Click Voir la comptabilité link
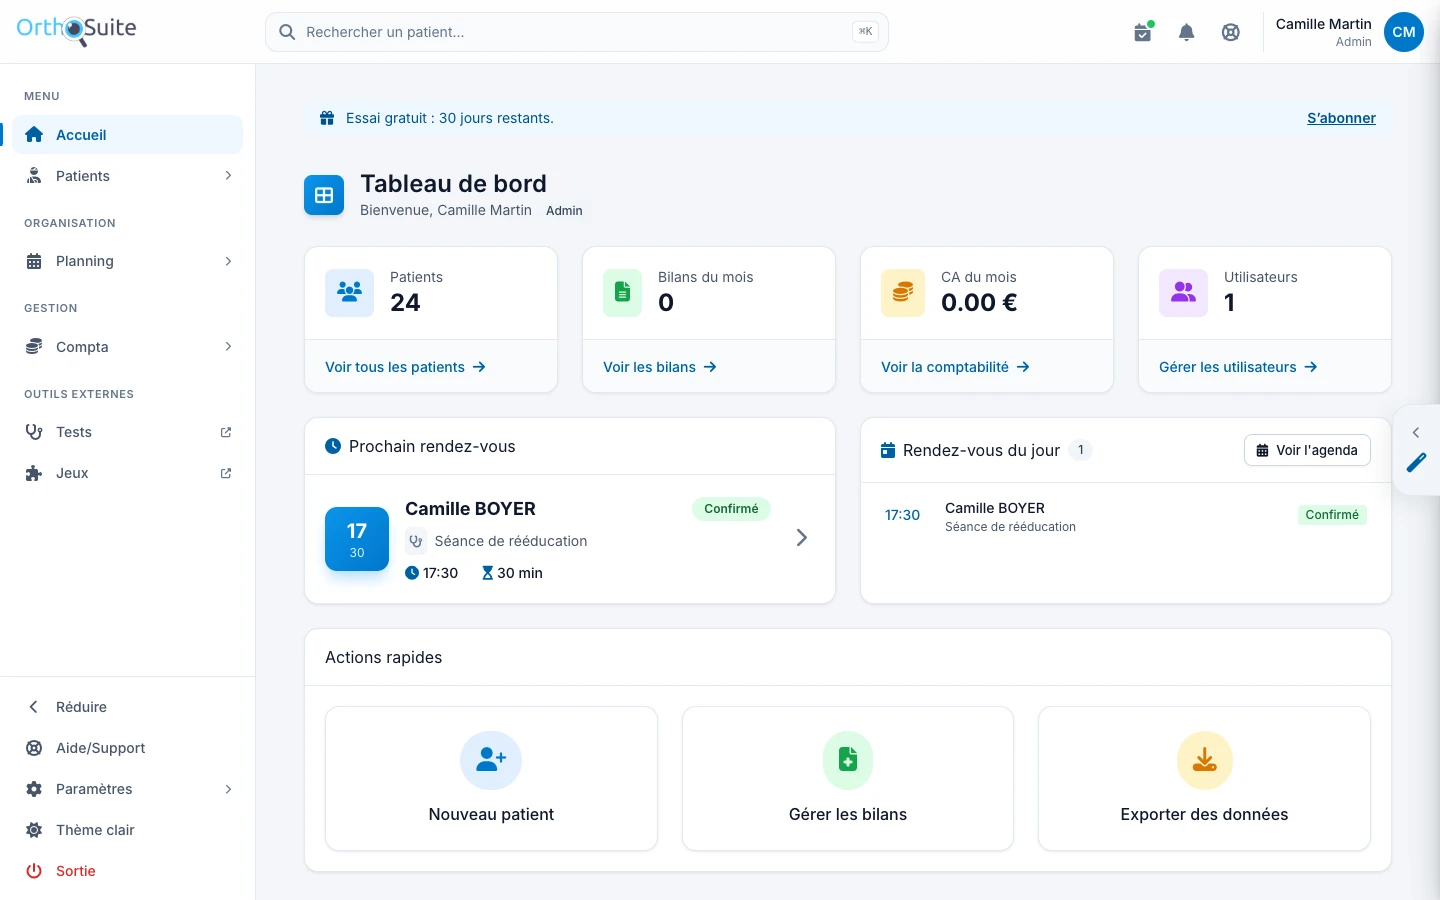 point(955,367)
